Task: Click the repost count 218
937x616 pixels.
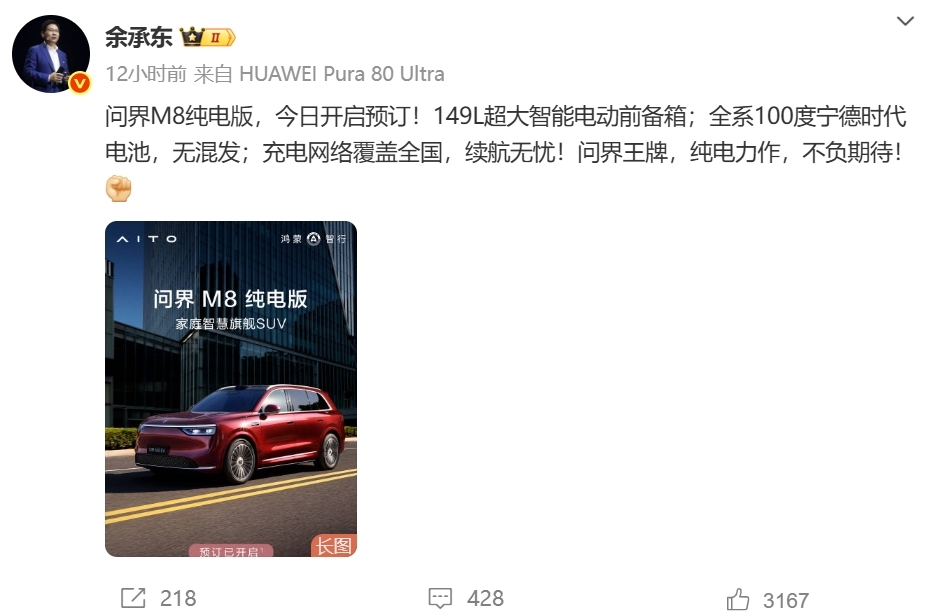Action: pyautogui.click(x=178, y=599)
